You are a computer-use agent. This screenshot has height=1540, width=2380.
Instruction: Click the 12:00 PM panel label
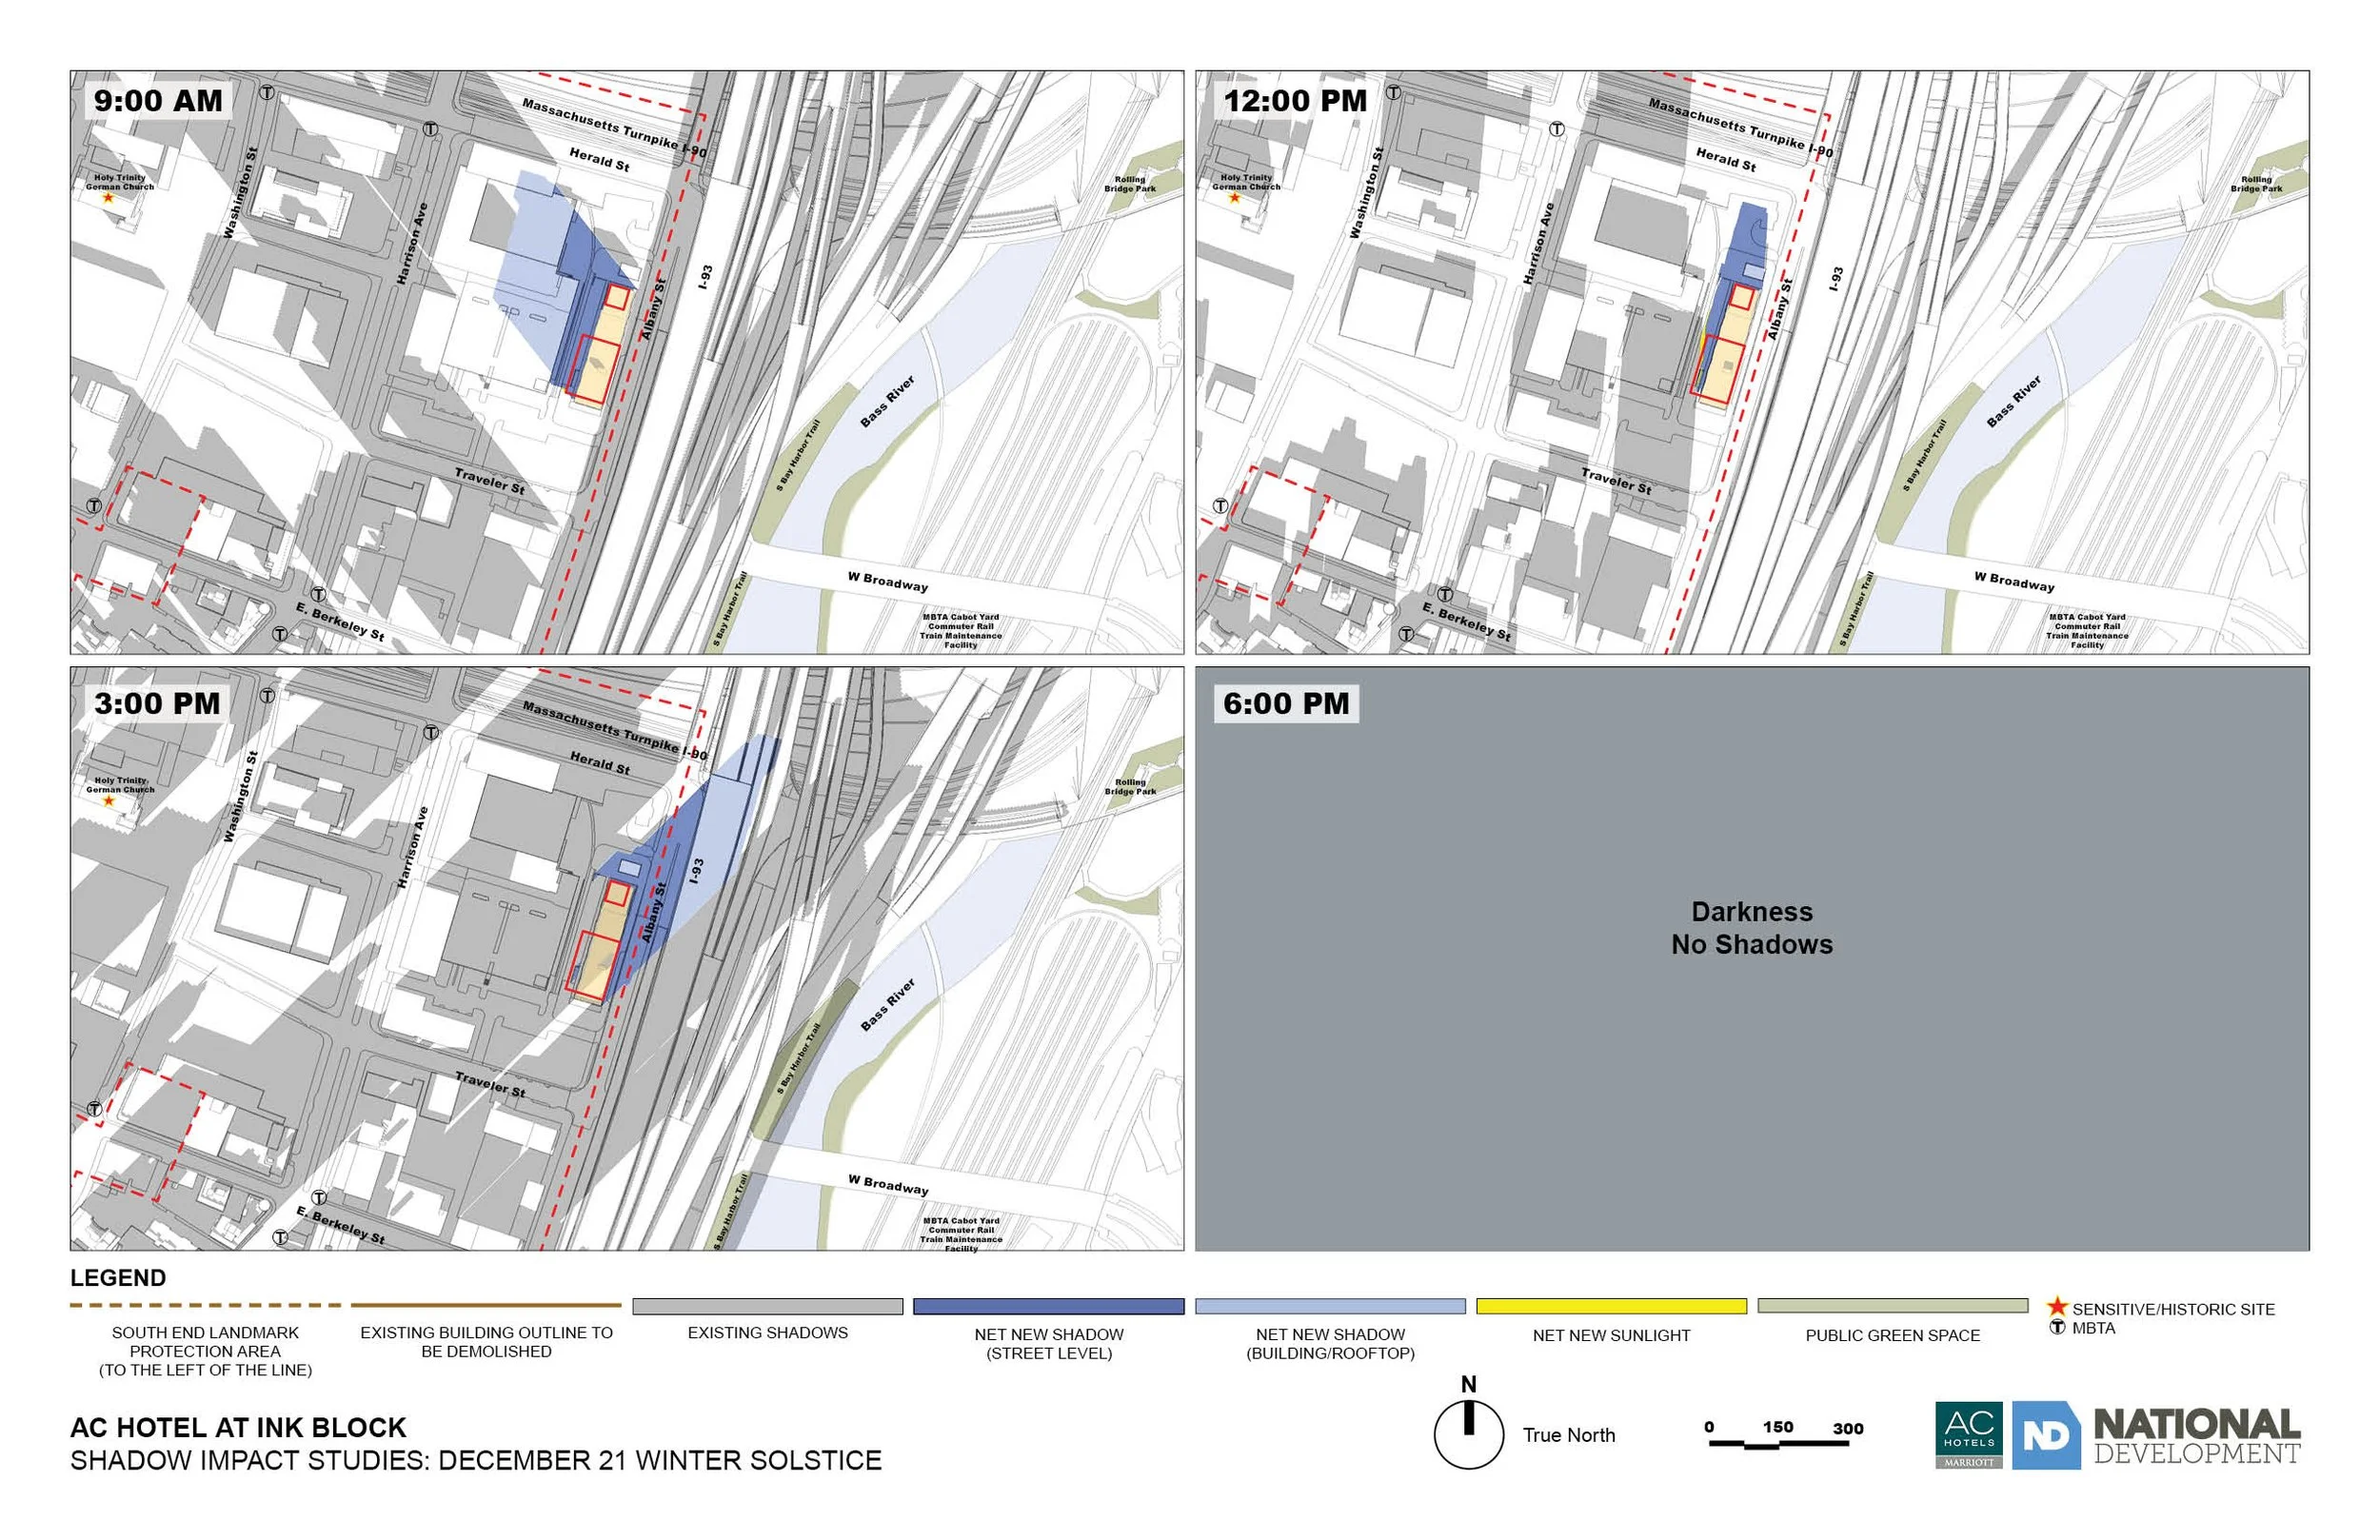(1295, 101)
